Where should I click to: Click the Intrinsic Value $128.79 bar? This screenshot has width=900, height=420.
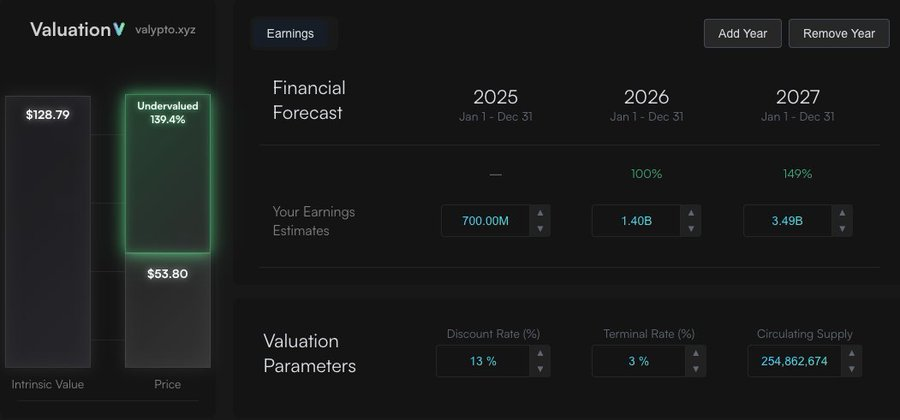pos(48,230)
